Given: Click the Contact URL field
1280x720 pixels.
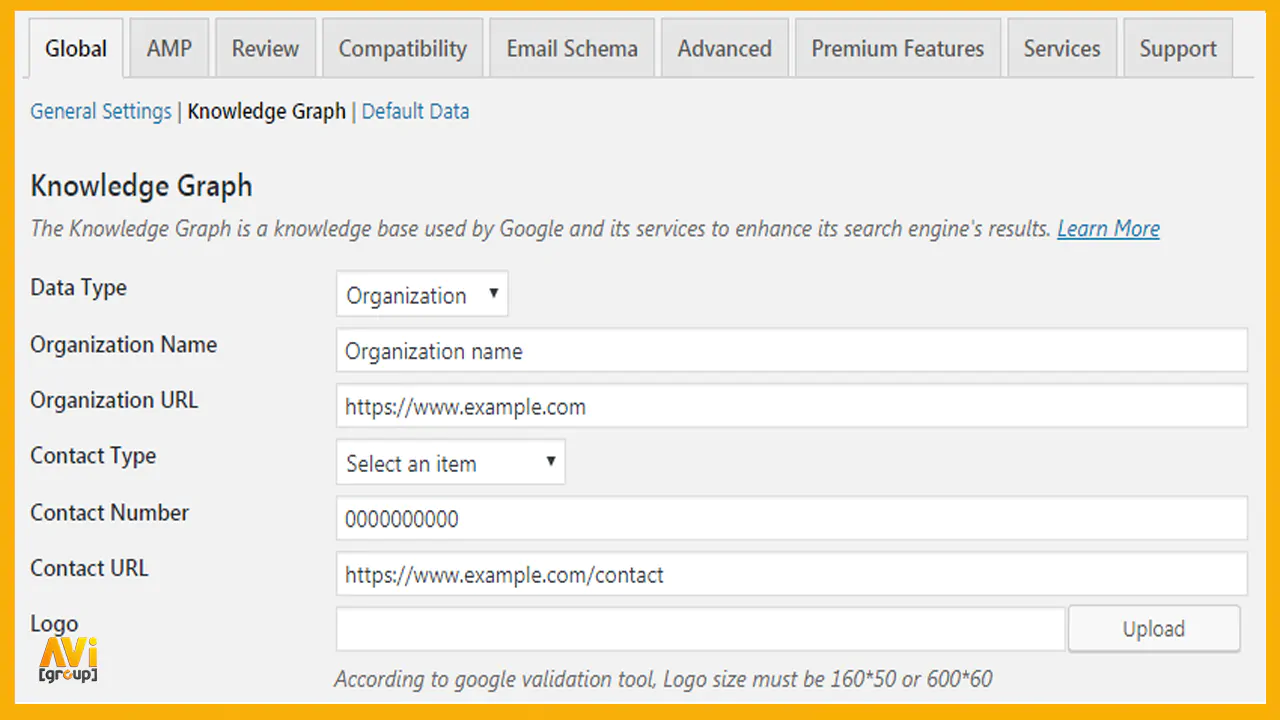Looking at the screenshot, I should [x=791, y=575].
